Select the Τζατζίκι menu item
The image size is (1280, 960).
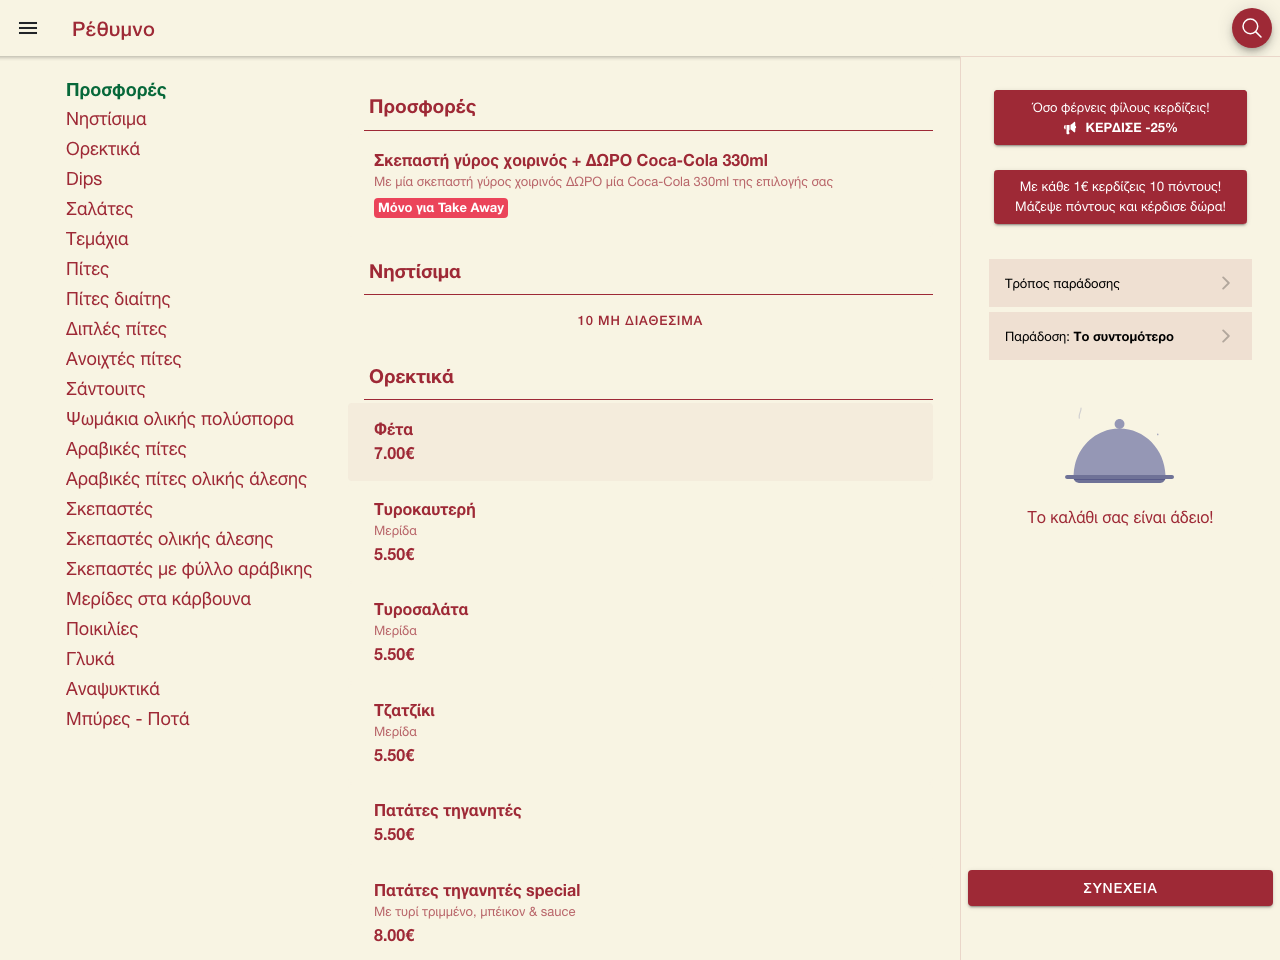640,732
